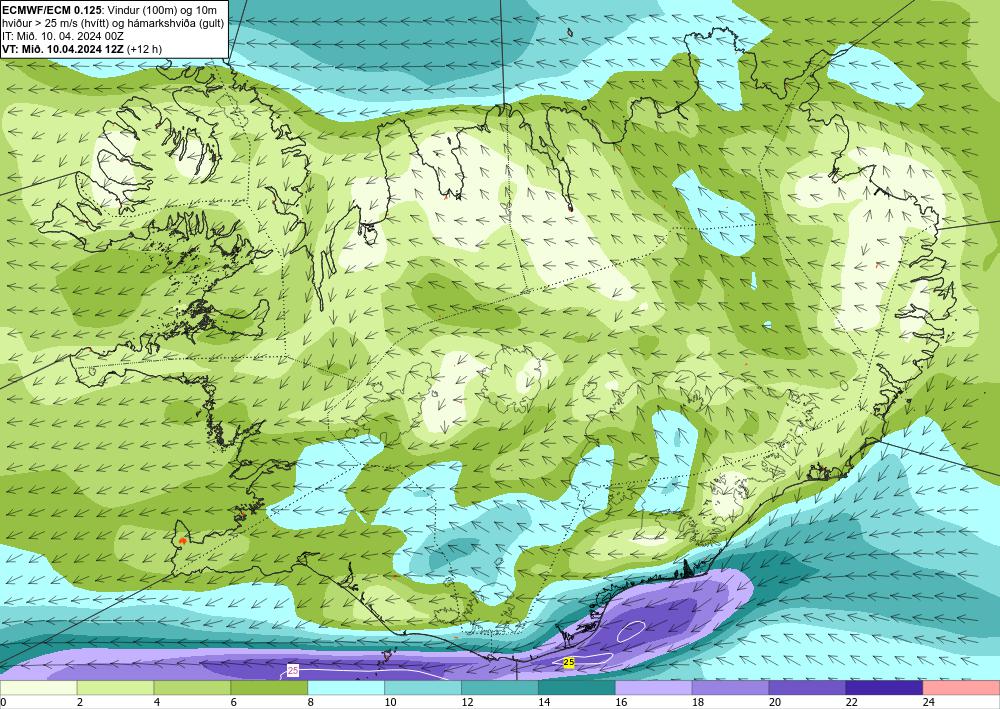Pick the pale cream 0–2 legend swatch
This screenshot has height=709, width=1000.
tap(38, 687)
